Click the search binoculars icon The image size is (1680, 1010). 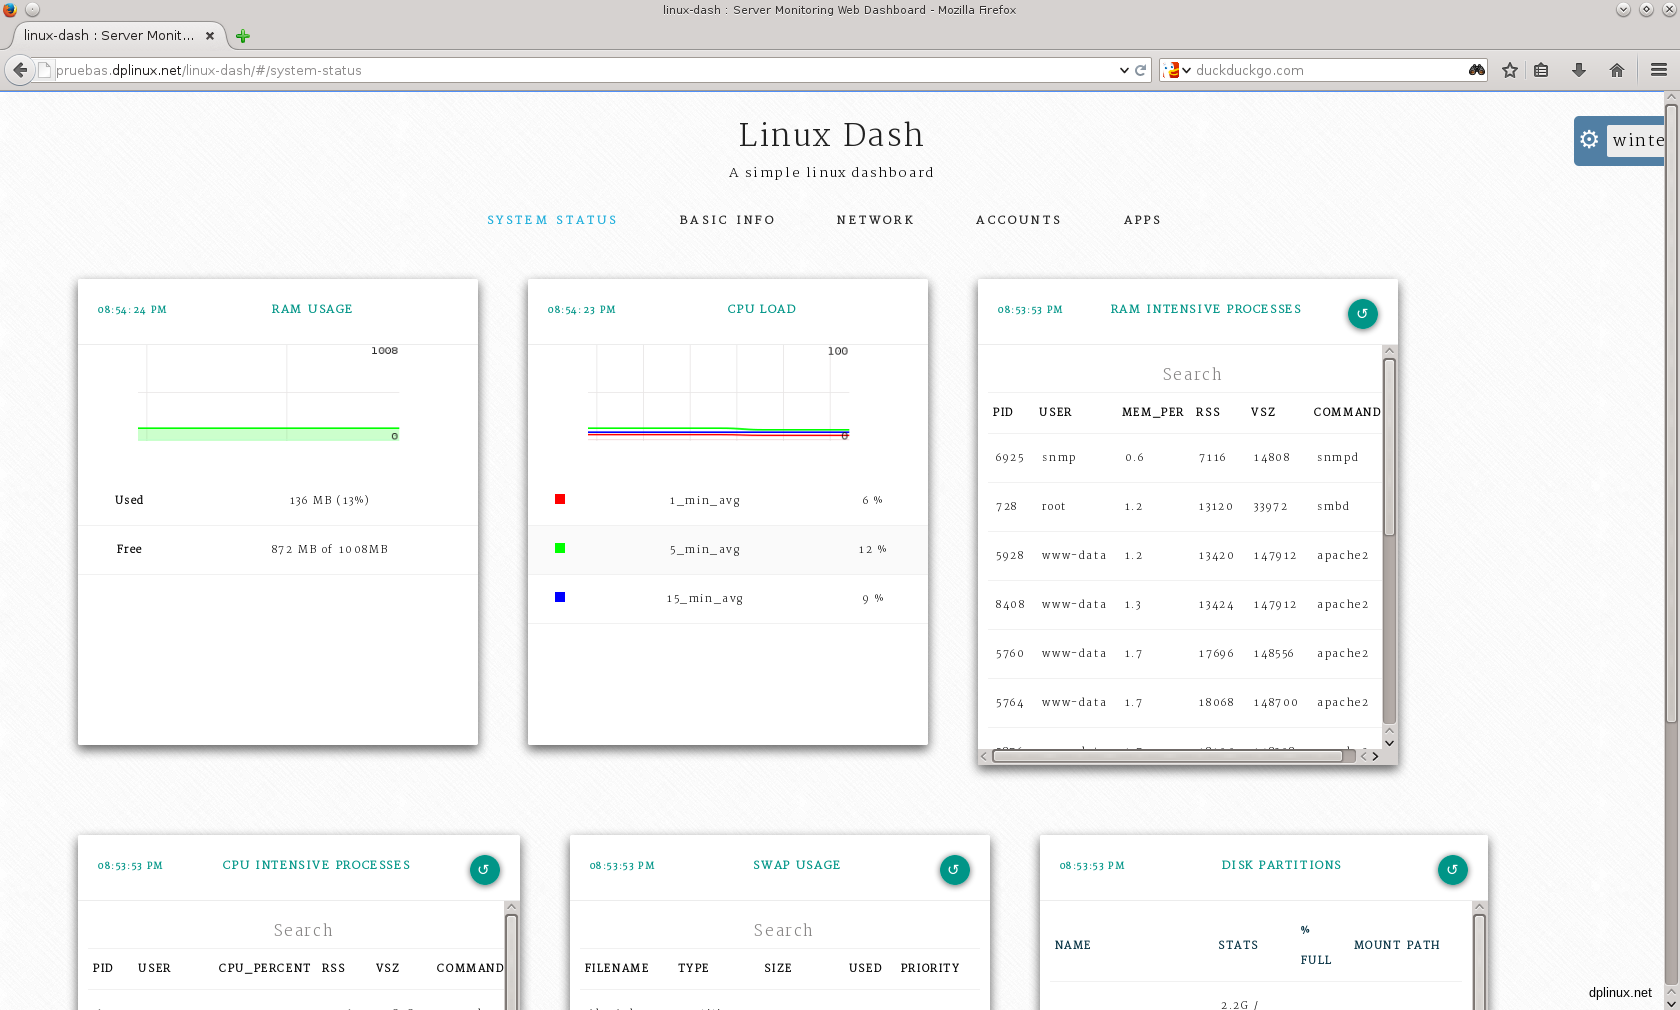click(1476, 70)
